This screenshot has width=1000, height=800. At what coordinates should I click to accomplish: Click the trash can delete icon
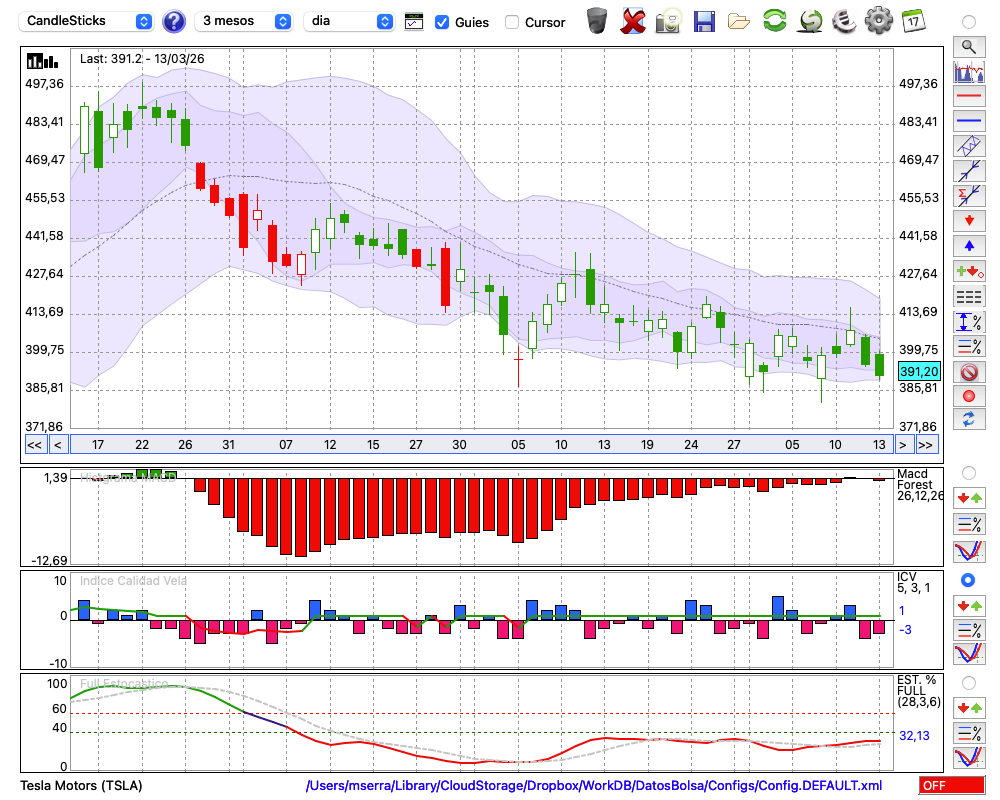[x=597, y=21]
